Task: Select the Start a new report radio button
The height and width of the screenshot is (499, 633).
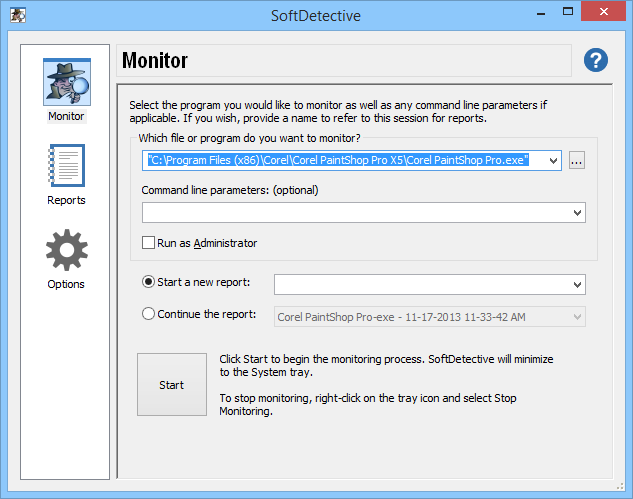Action: pos(148,282)
